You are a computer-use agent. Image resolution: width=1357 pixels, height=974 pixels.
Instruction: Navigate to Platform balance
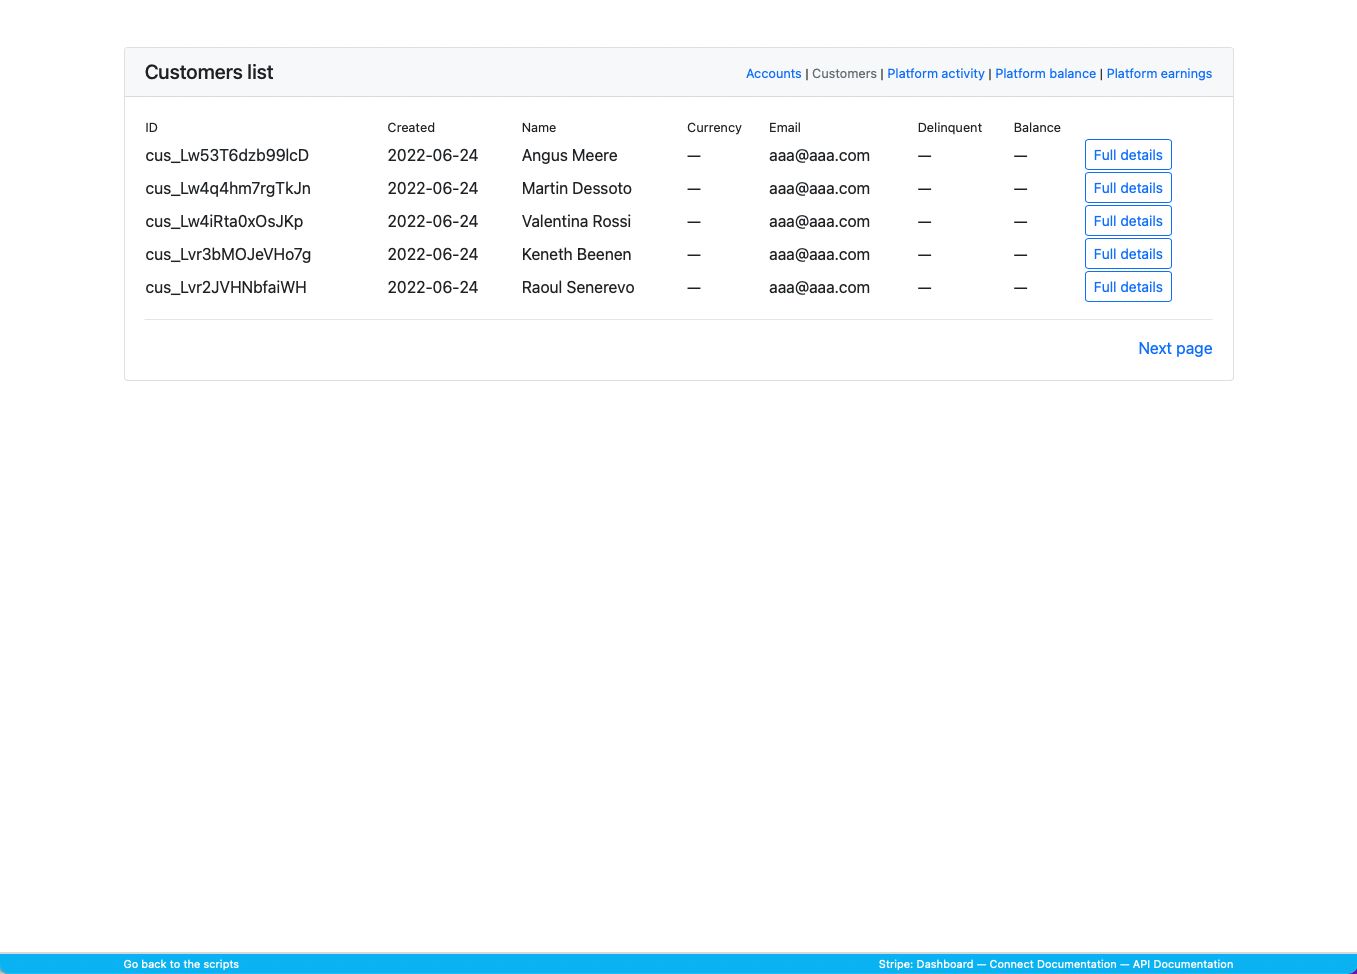coord(1045,74)
